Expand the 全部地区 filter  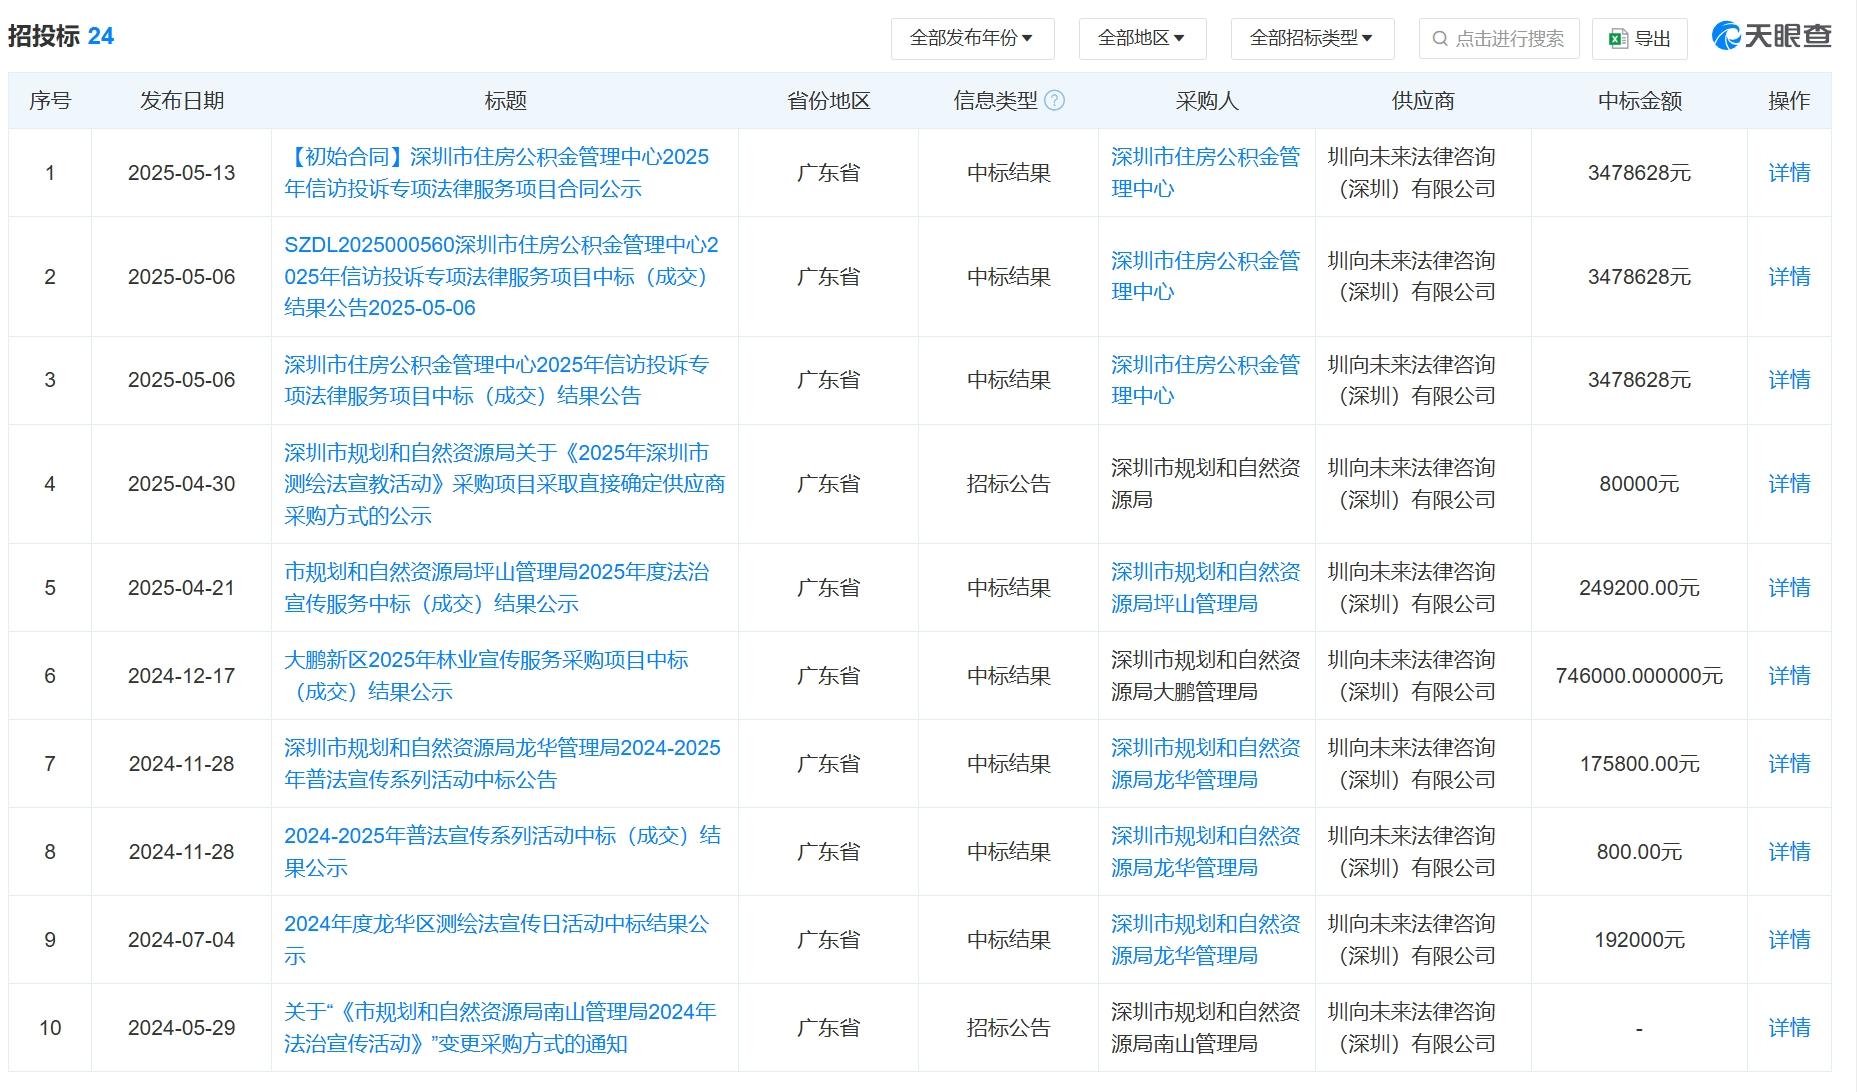(1141, 38)
